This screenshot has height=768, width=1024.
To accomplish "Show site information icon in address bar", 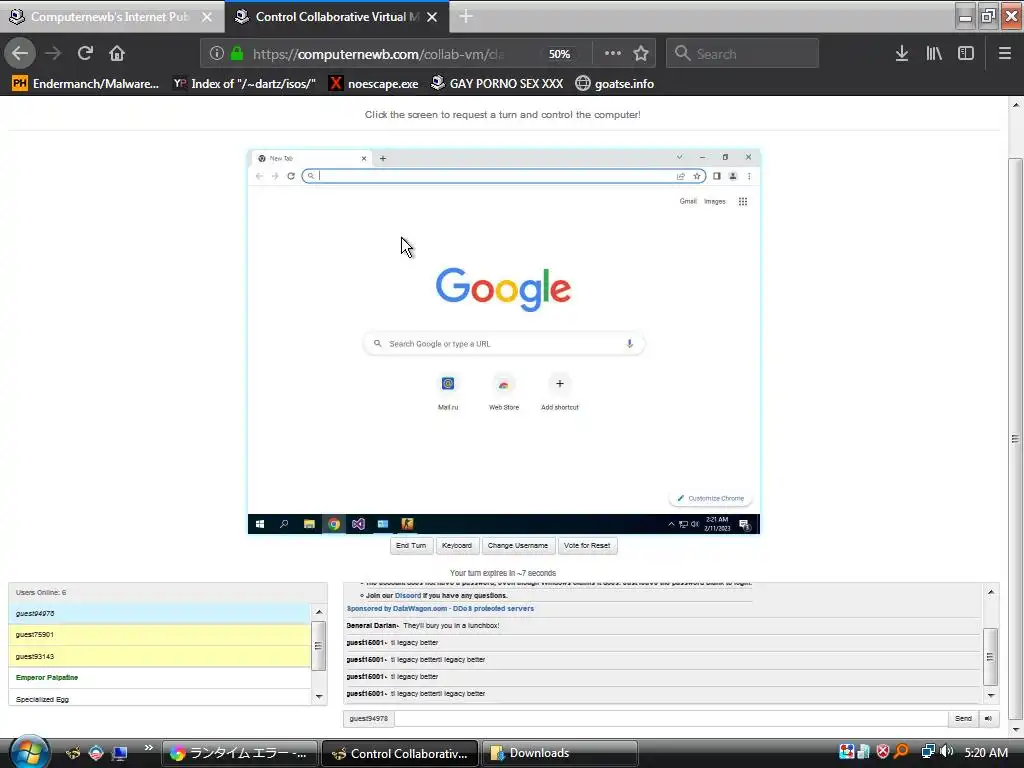I will pyautogui.click(x=217, y=54).
